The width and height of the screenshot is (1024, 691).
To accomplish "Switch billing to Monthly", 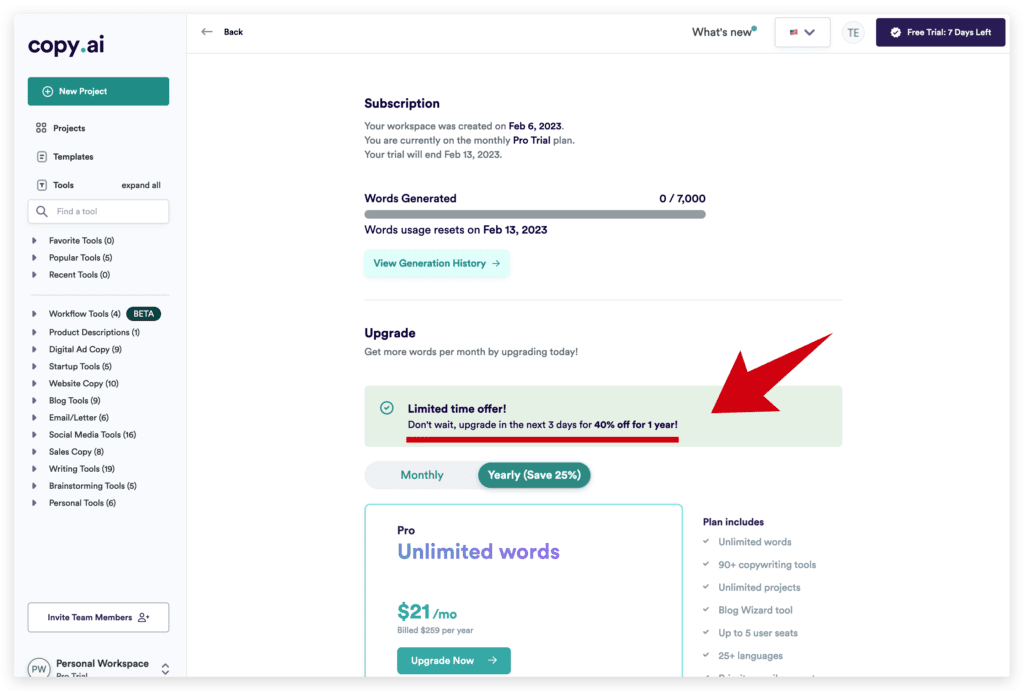I will tap(422, 475).
